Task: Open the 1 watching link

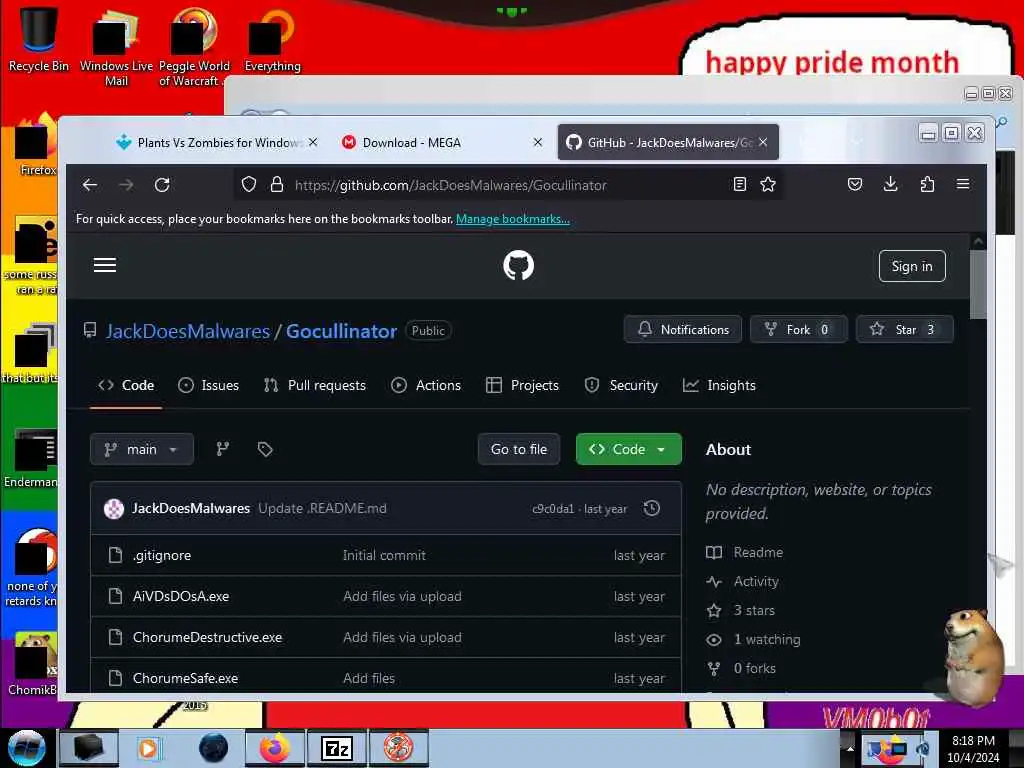Action: (x=753, y=639)
